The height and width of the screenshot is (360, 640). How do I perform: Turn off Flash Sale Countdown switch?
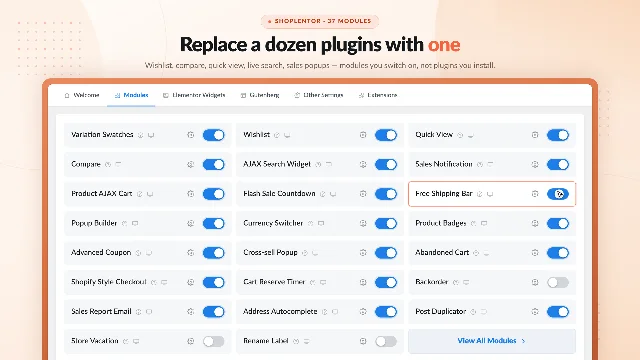tap(386, 194)
